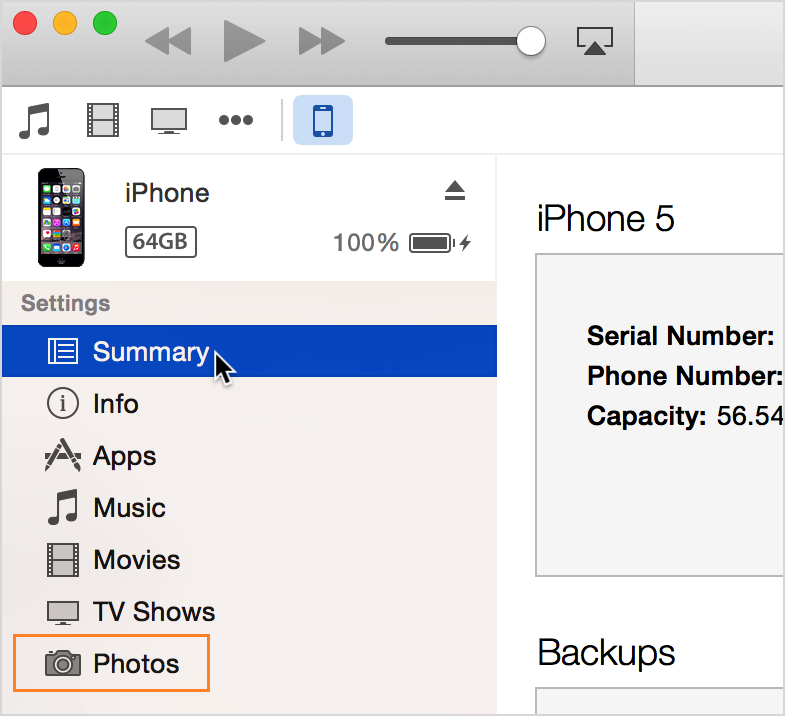Screen dimensions: 786x716
Task: Click the 64GB capacity badge
Action: [x=160, y=242]
